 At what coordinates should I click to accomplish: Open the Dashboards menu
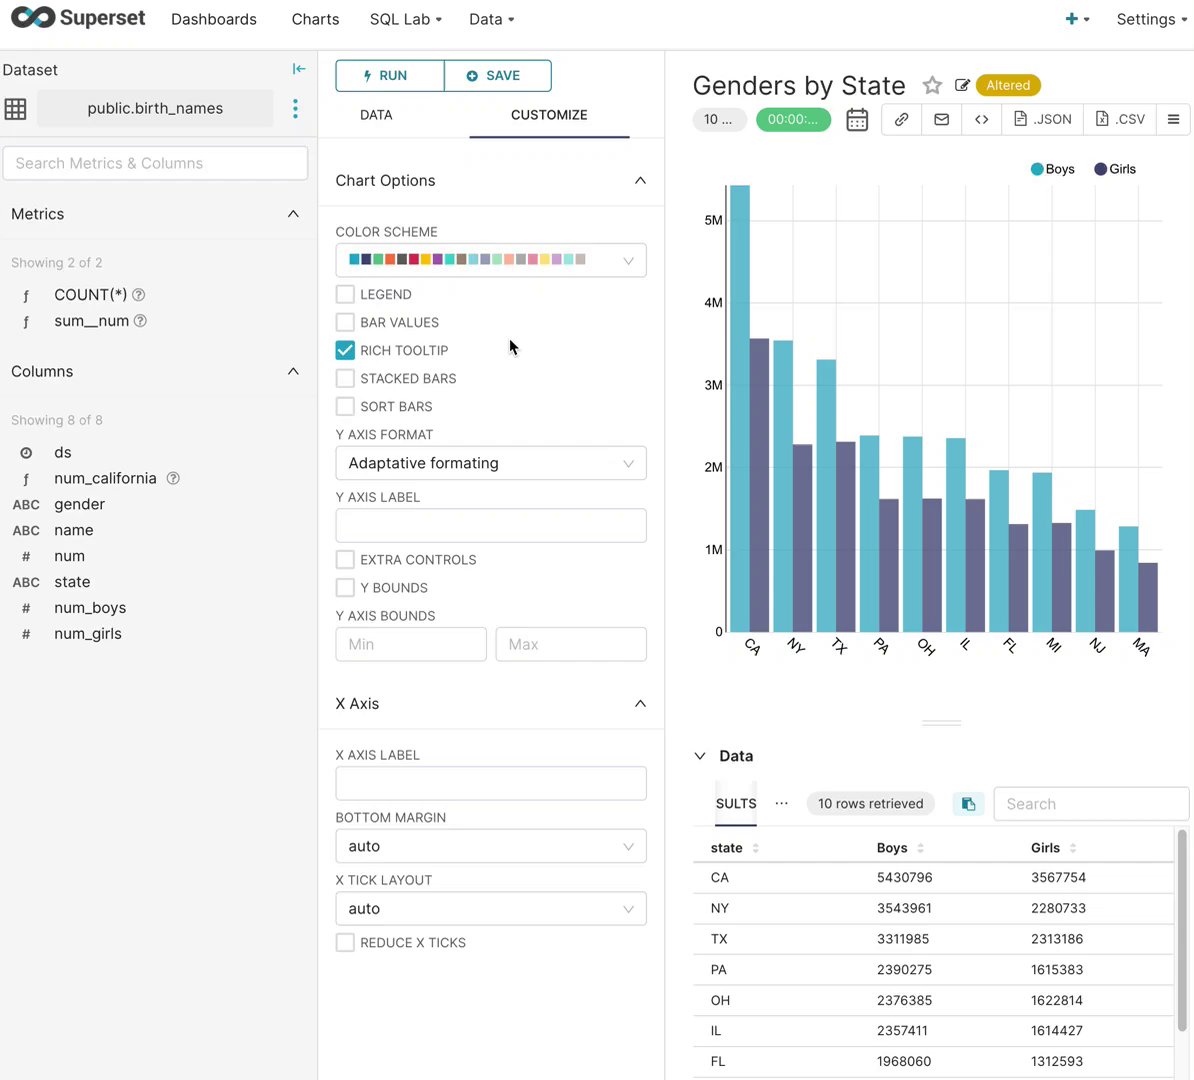(x=214, y=19)
